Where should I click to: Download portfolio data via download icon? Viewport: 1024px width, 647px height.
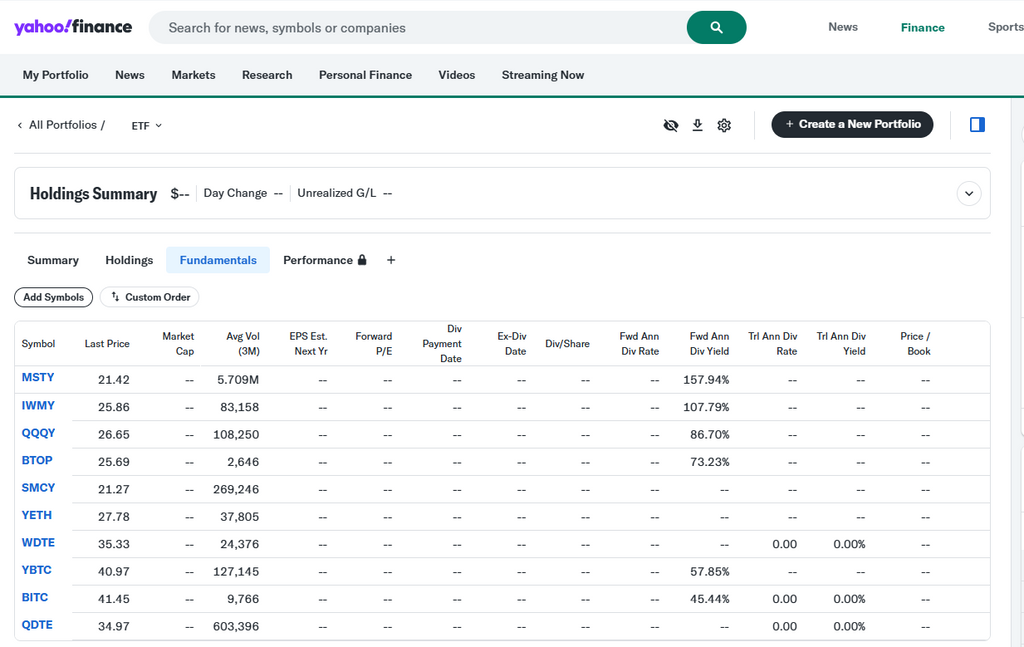(698, 125)
